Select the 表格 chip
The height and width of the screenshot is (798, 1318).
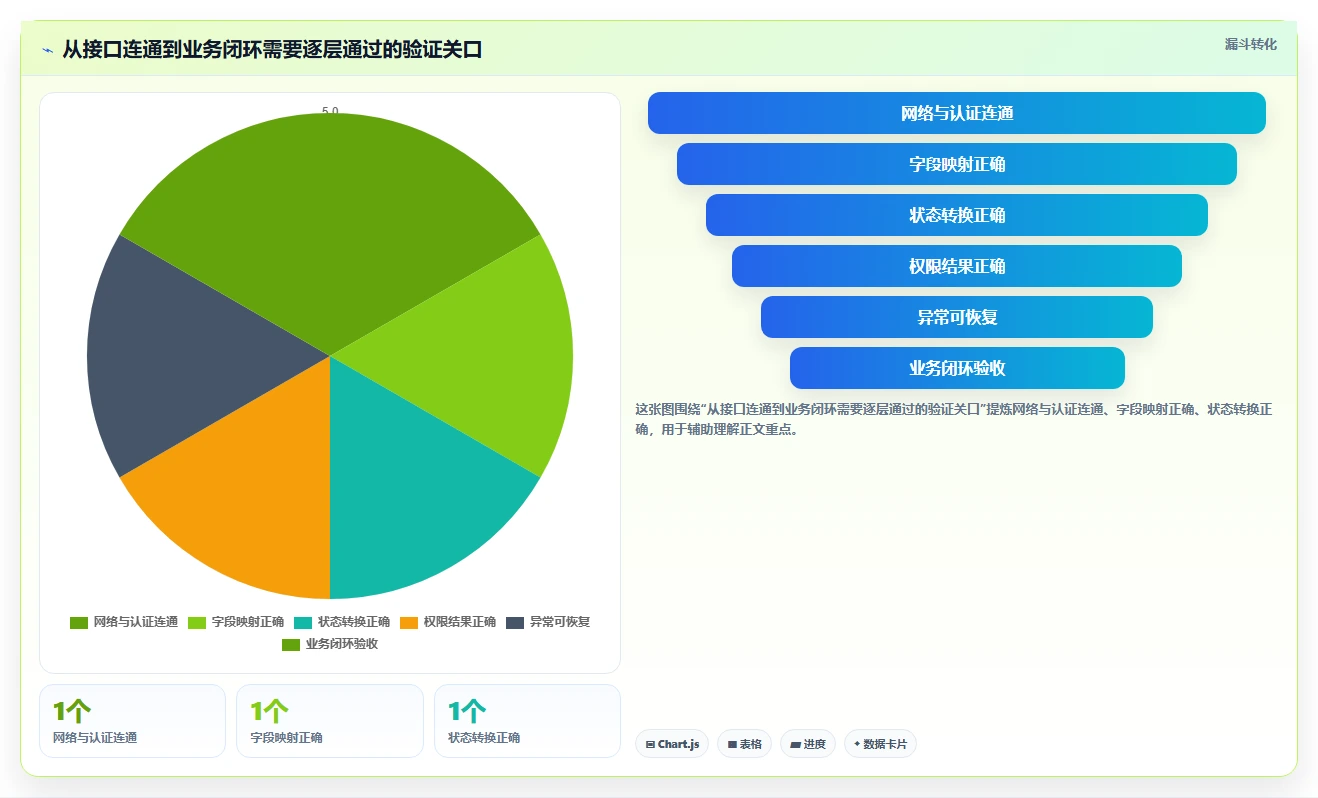pyautogui.click(x=744, y=744)
